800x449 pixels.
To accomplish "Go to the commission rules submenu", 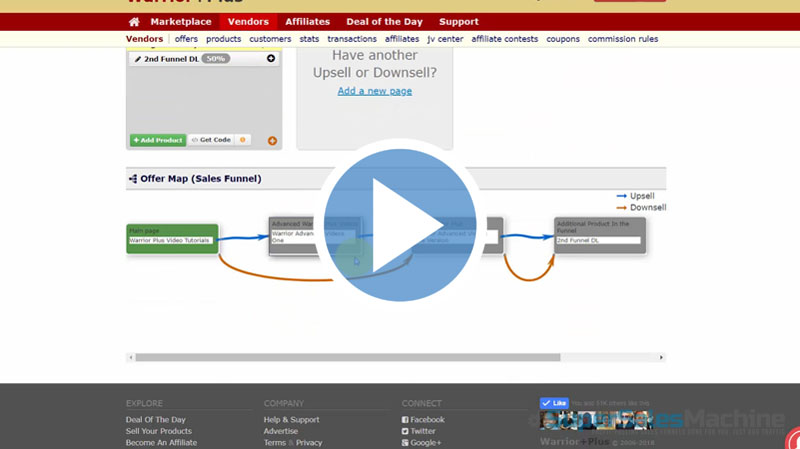I will (x=622, y=39).
